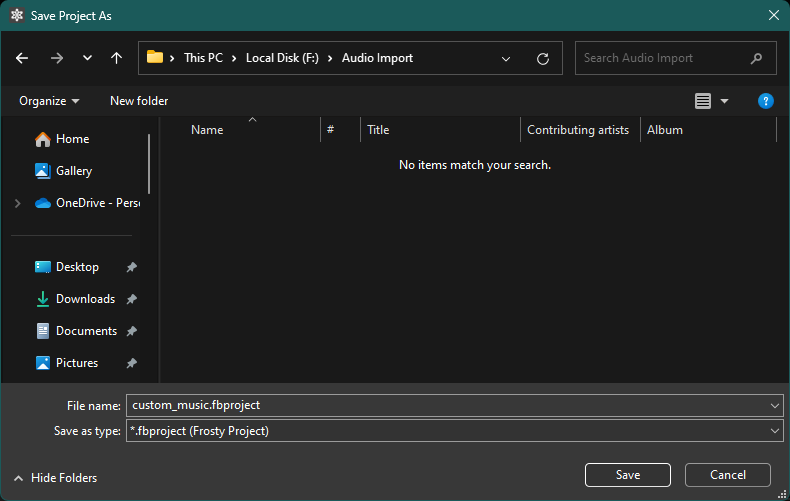The image size is (790, 501).
Task: Refresh the Audio Import folder
Action: [x=543, y=59]
